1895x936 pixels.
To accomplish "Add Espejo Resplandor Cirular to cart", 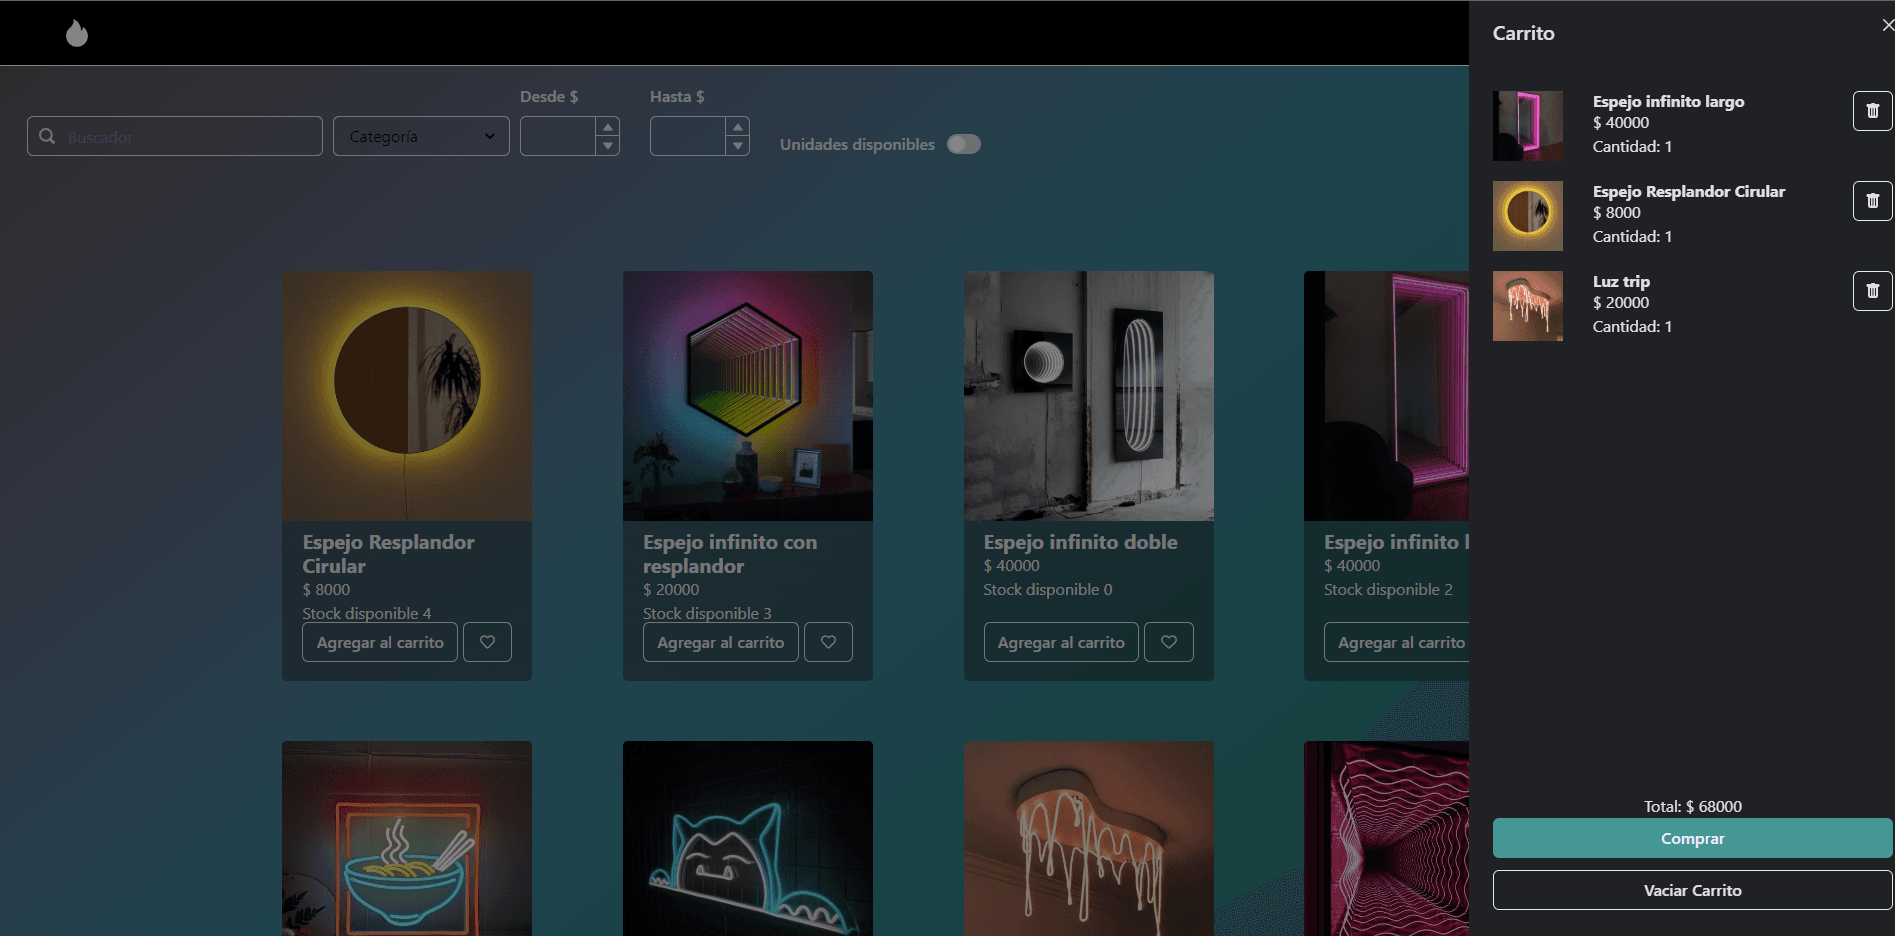I will click(x=380, y=642).
